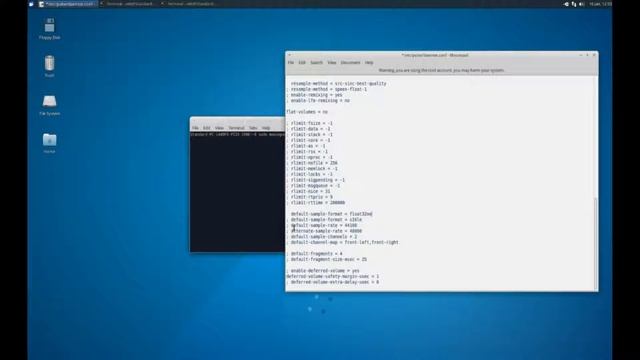Click the line 'default-sample-rate = 44100'

tap(322, 226)
